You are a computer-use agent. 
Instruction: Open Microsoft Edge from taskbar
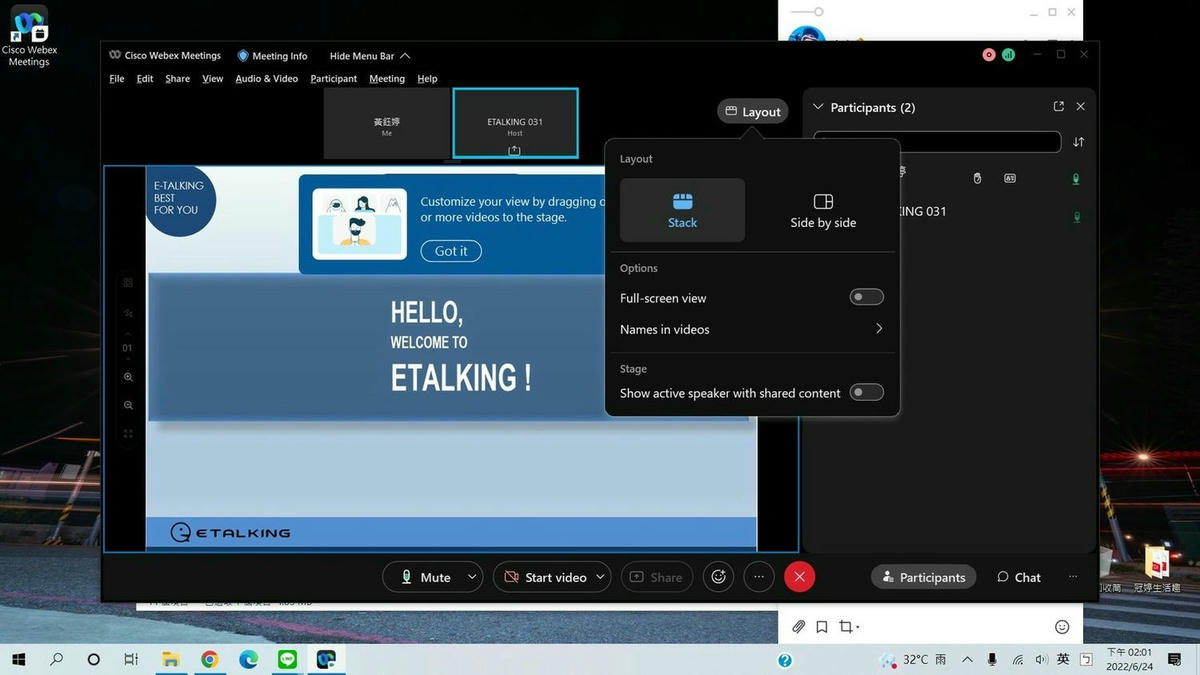point(248,660)
